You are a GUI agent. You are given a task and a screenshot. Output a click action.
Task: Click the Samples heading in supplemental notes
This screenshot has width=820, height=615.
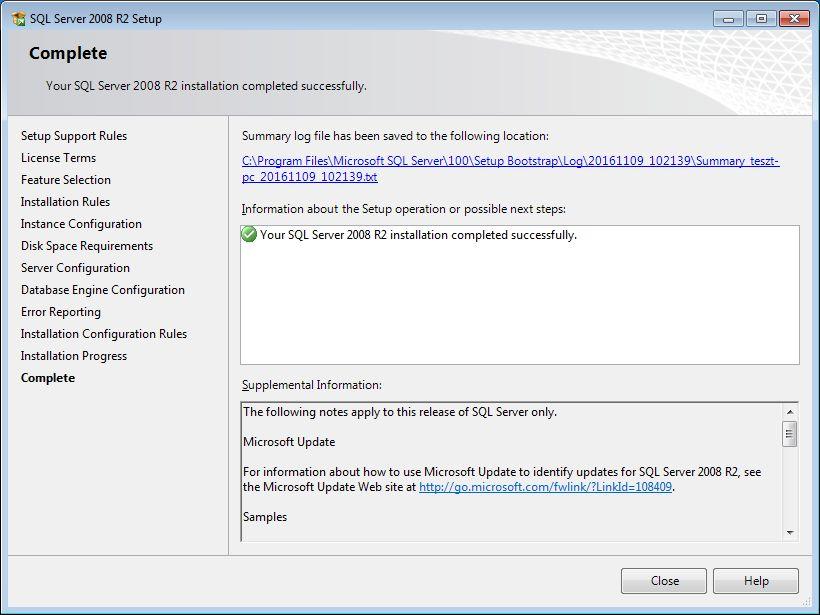[265, 517]
